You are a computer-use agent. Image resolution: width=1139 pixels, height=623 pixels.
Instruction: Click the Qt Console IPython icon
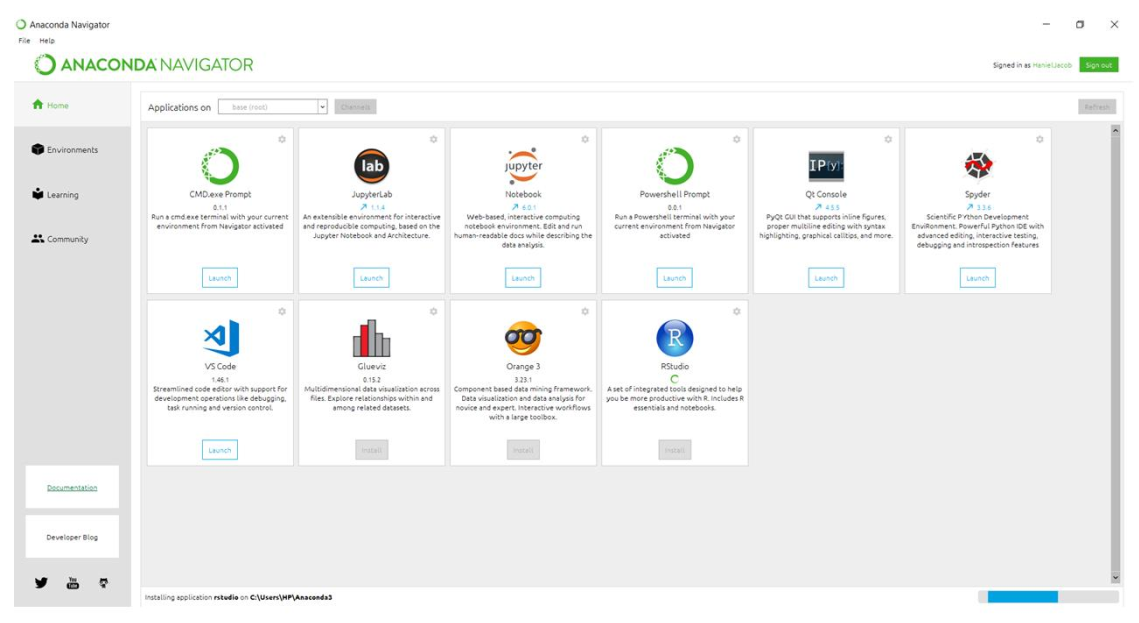point(826,166)
